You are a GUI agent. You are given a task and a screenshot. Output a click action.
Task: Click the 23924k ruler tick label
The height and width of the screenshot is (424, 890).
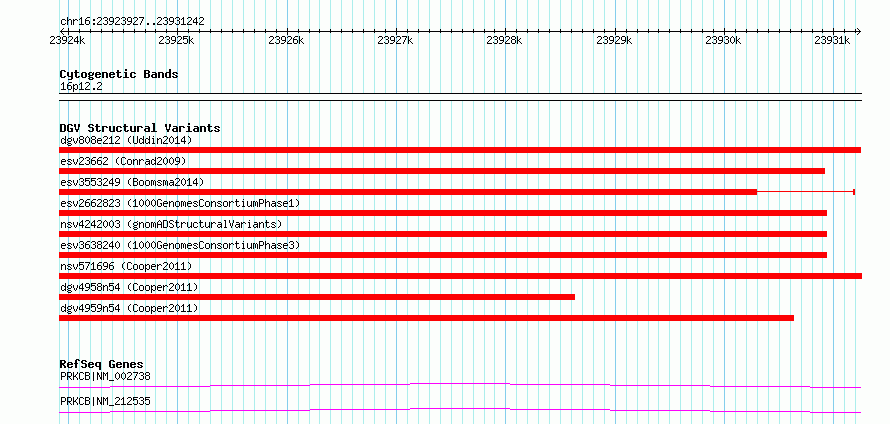click(x=68, y=40)
